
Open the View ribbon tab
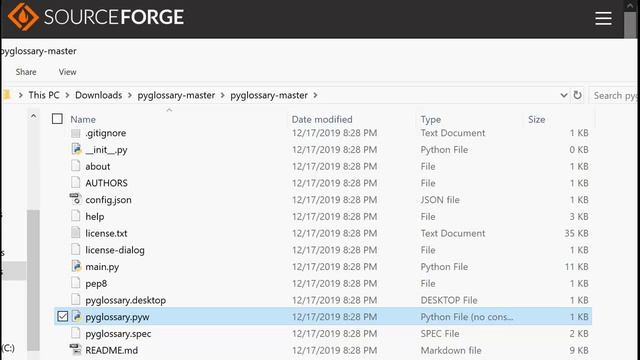67,72
